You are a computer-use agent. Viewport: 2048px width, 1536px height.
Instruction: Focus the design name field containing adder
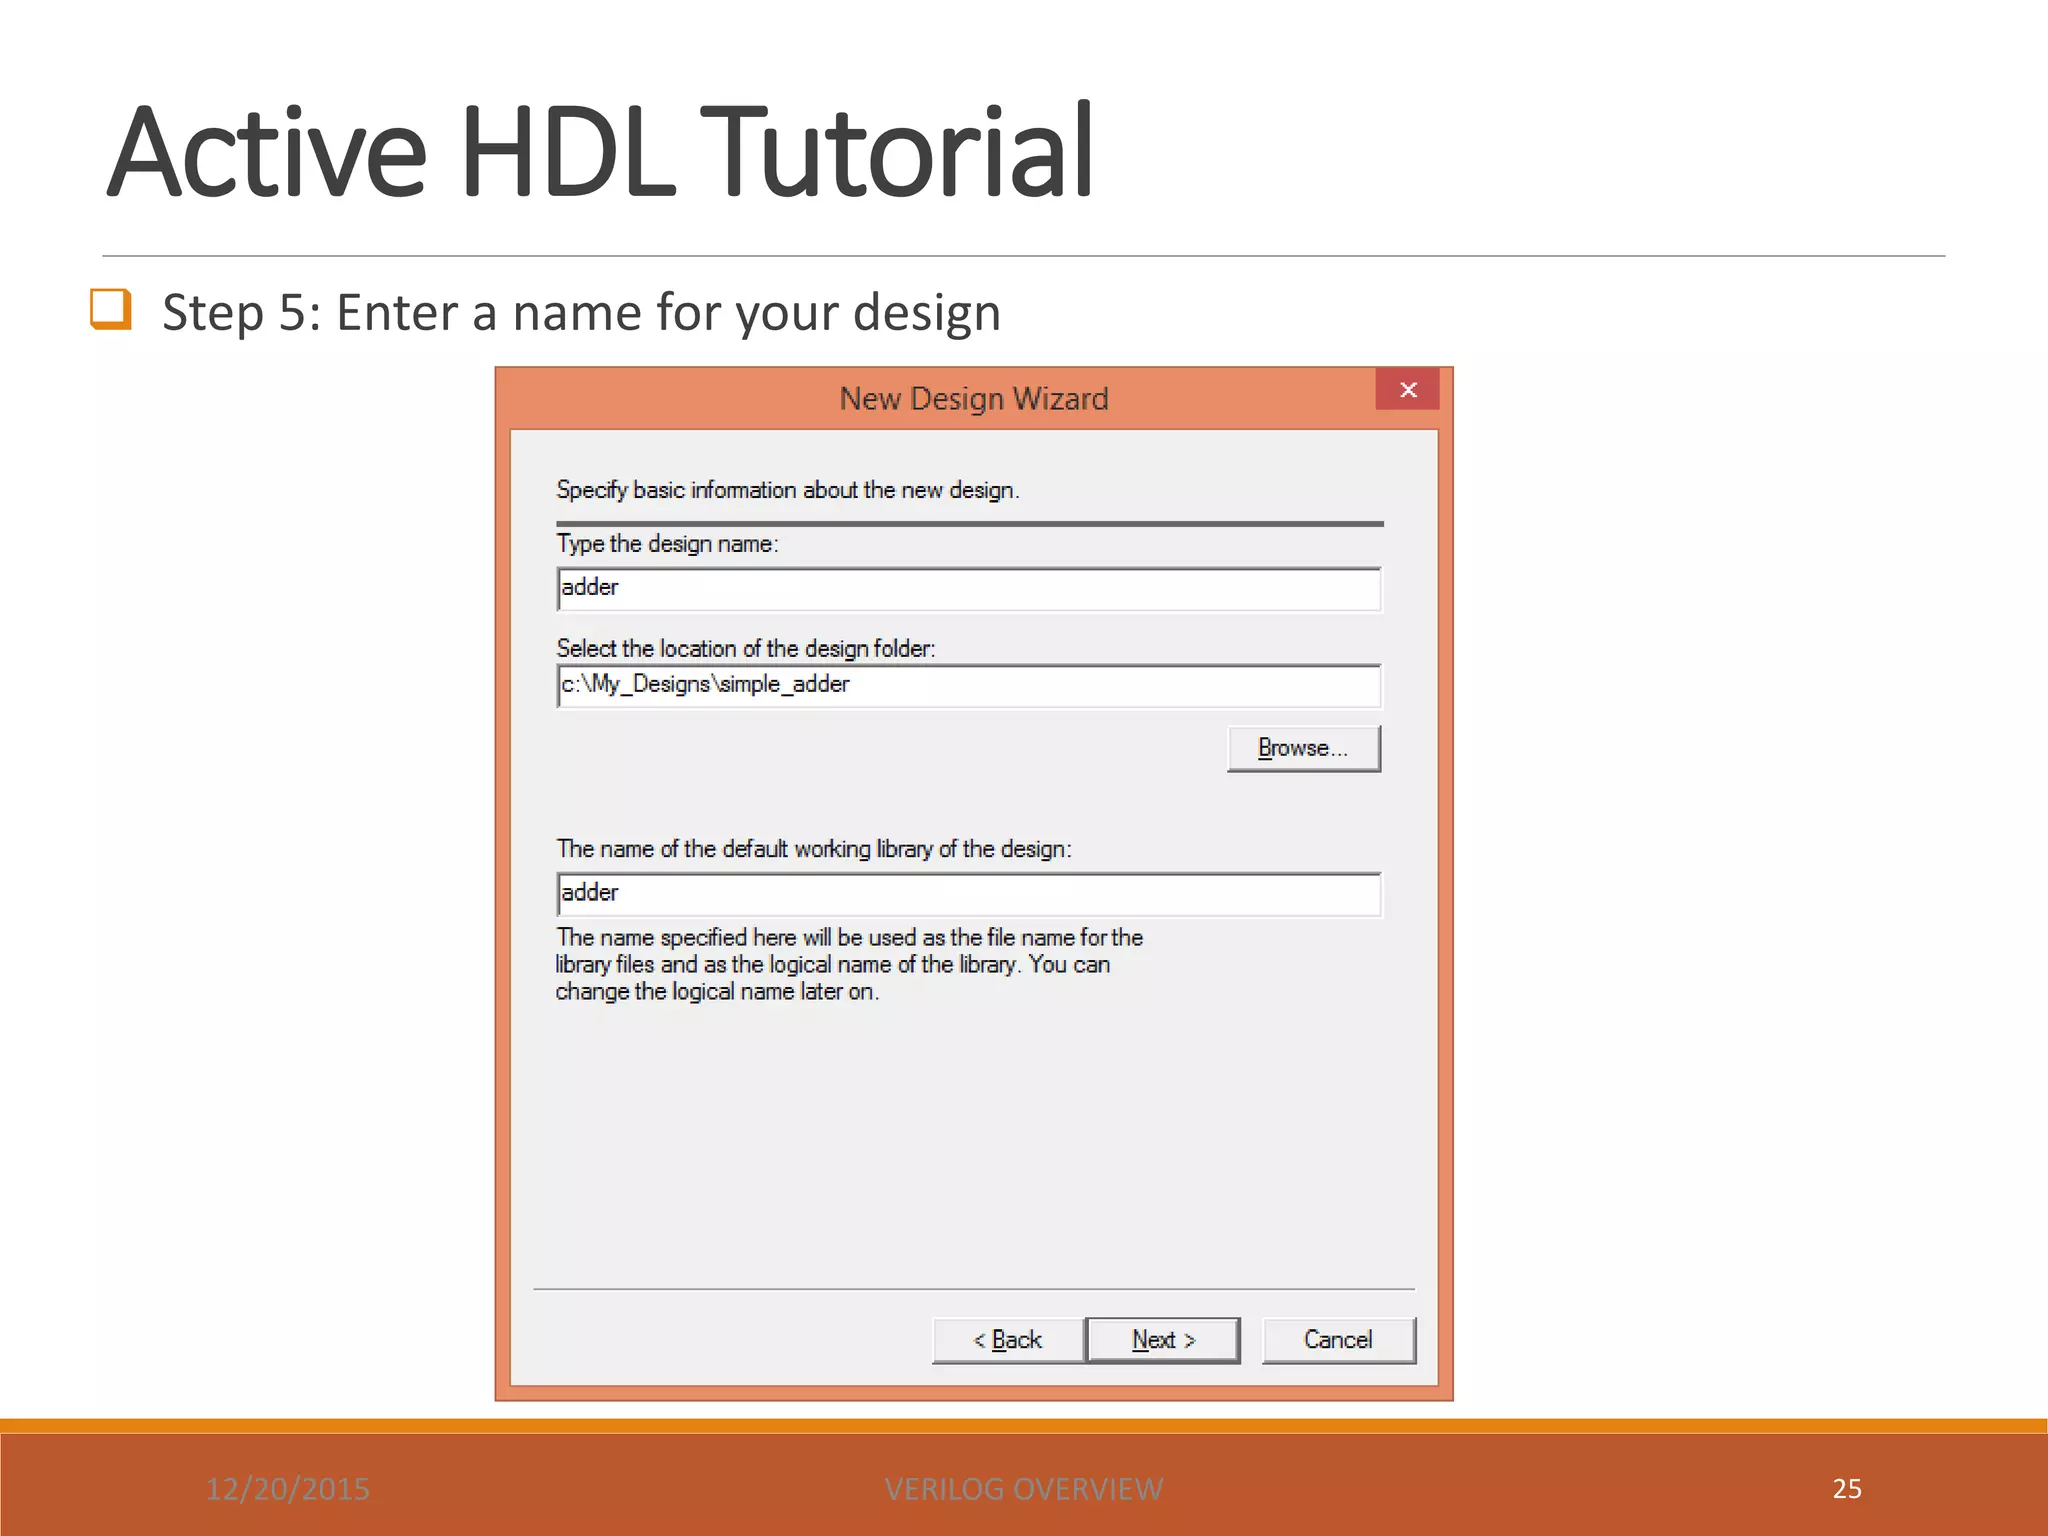pyautogui.click(x=969, y=588)
